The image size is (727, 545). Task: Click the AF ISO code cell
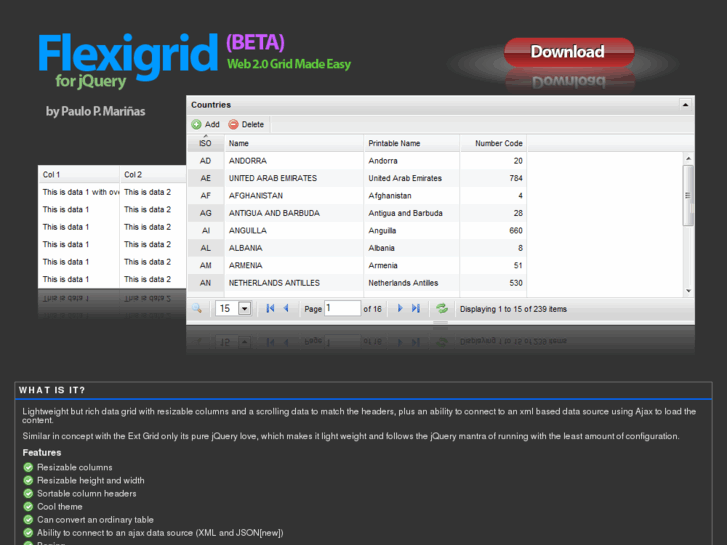[x=205, y=196]
